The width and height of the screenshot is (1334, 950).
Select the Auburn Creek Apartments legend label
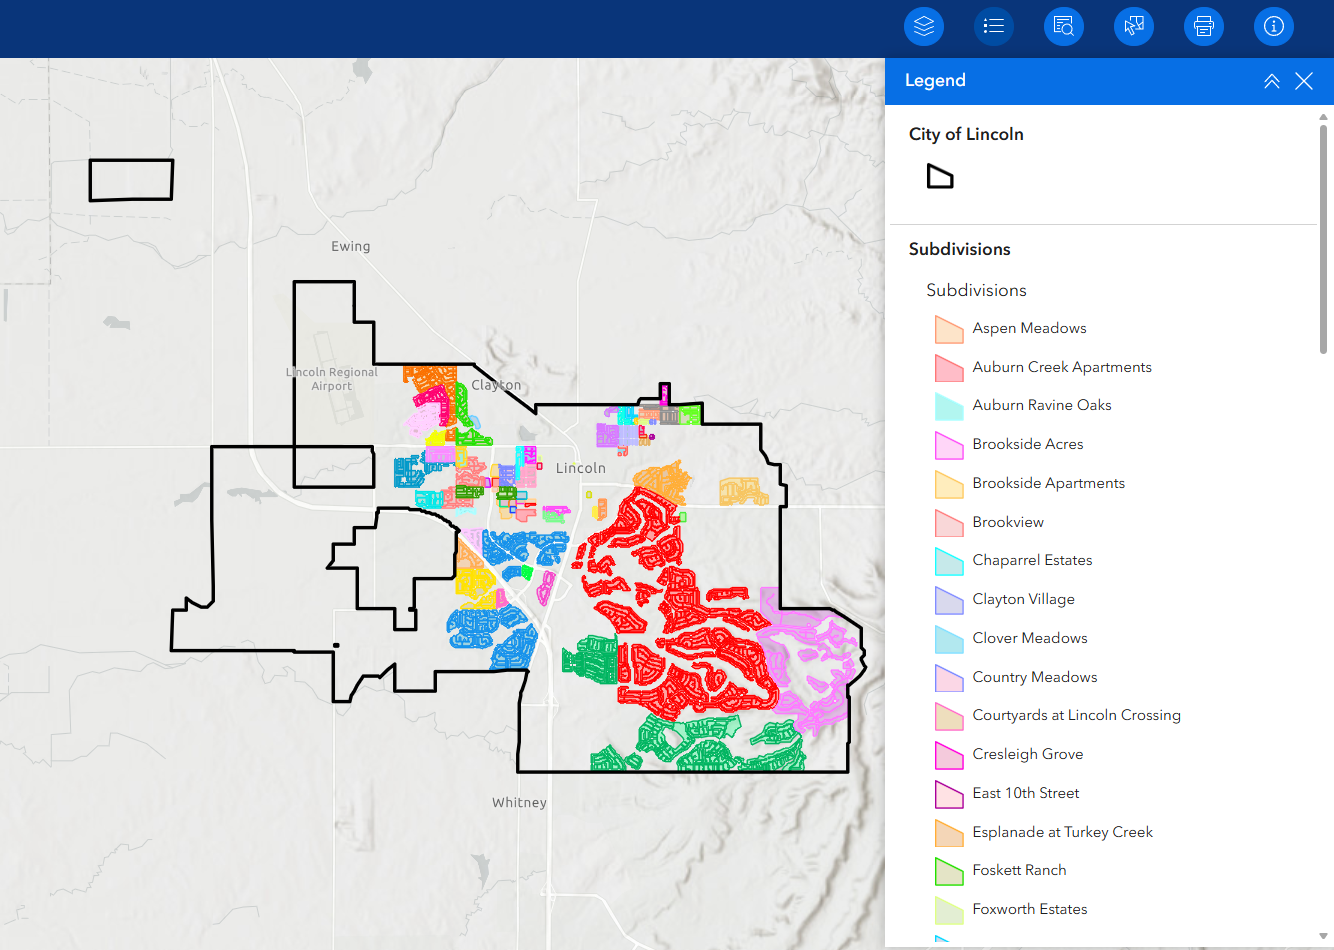(x=1062, y=367)
